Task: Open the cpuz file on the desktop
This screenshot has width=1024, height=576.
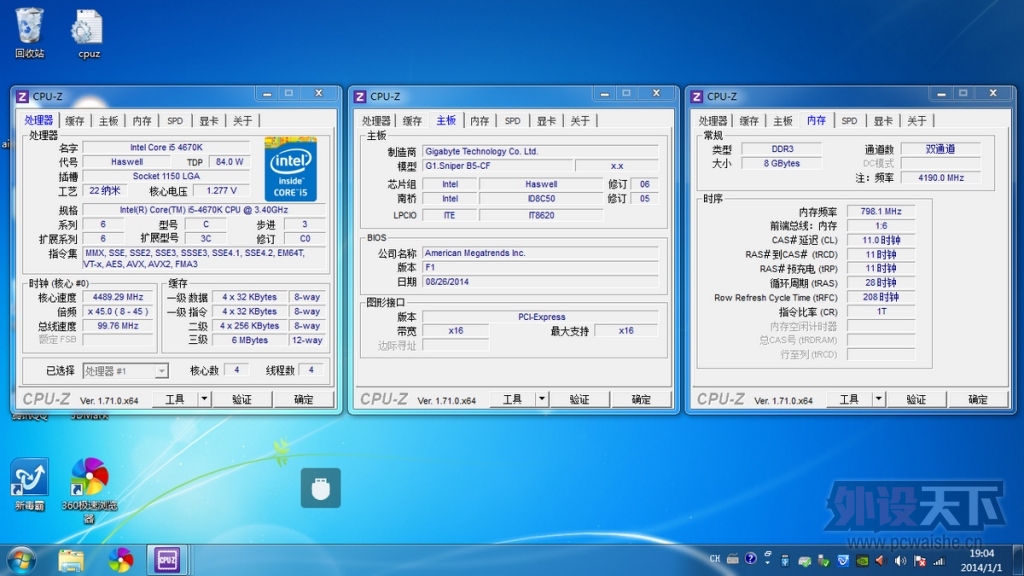Action: pos(88,34)
